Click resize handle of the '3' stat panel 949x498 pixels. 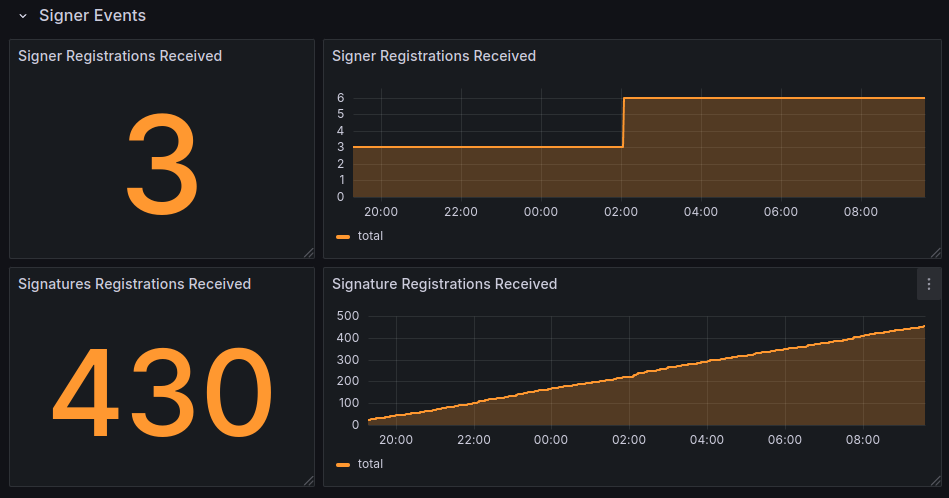pos(309,253)
